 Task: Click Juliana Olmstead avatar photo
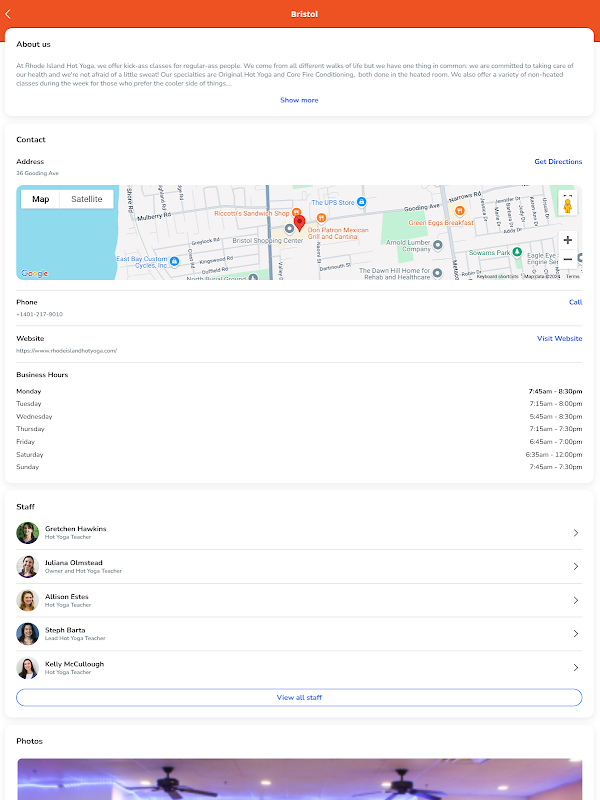coord(28,566)
